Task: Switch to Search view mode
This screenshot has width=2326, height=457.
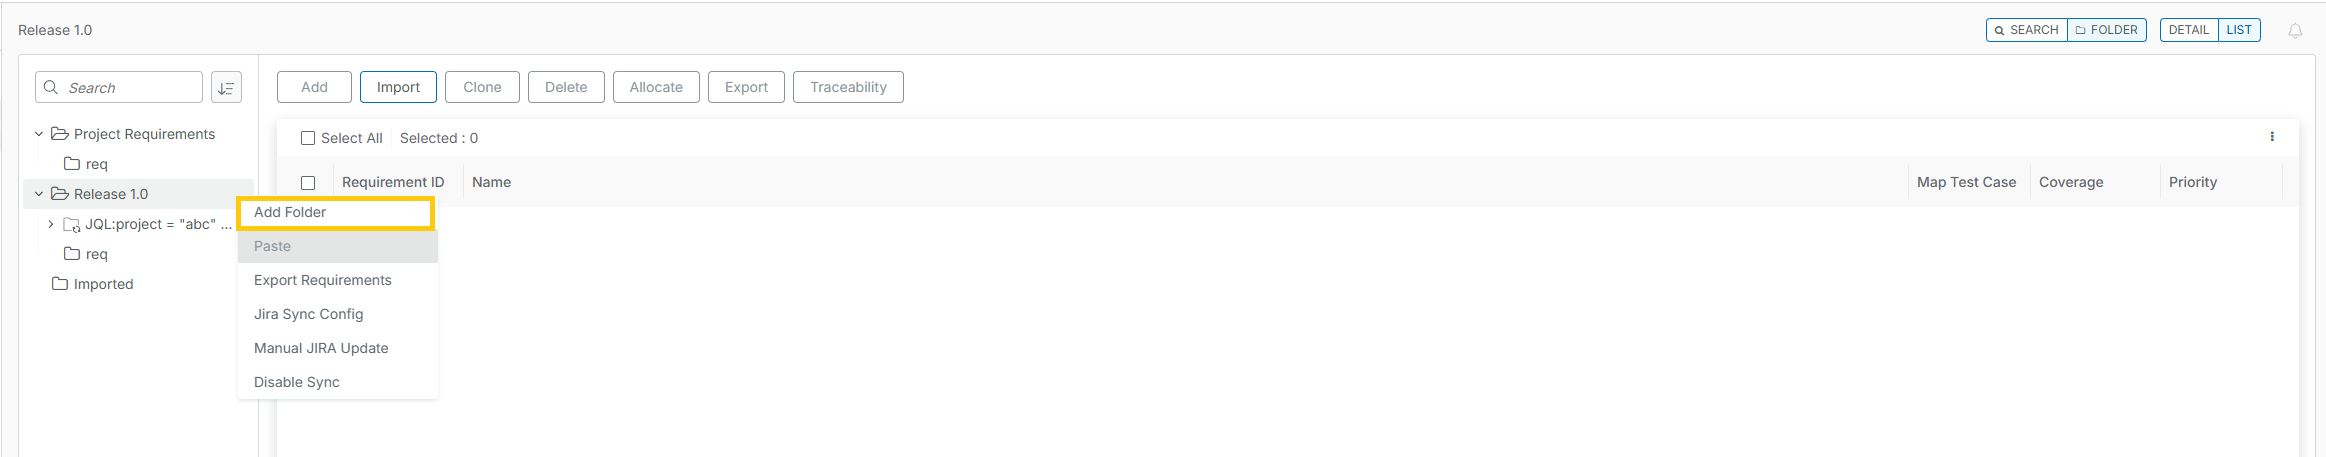Action: click(x=2026, y=30)
